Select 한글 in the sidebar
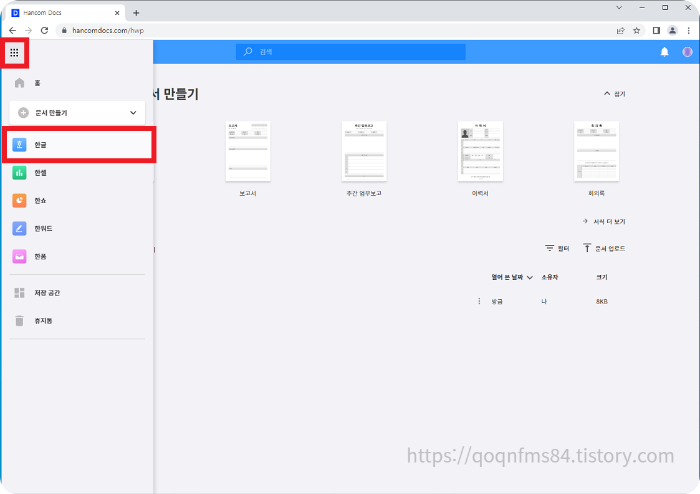This screenshot has height=494, width=700. (x=79, y=145)
